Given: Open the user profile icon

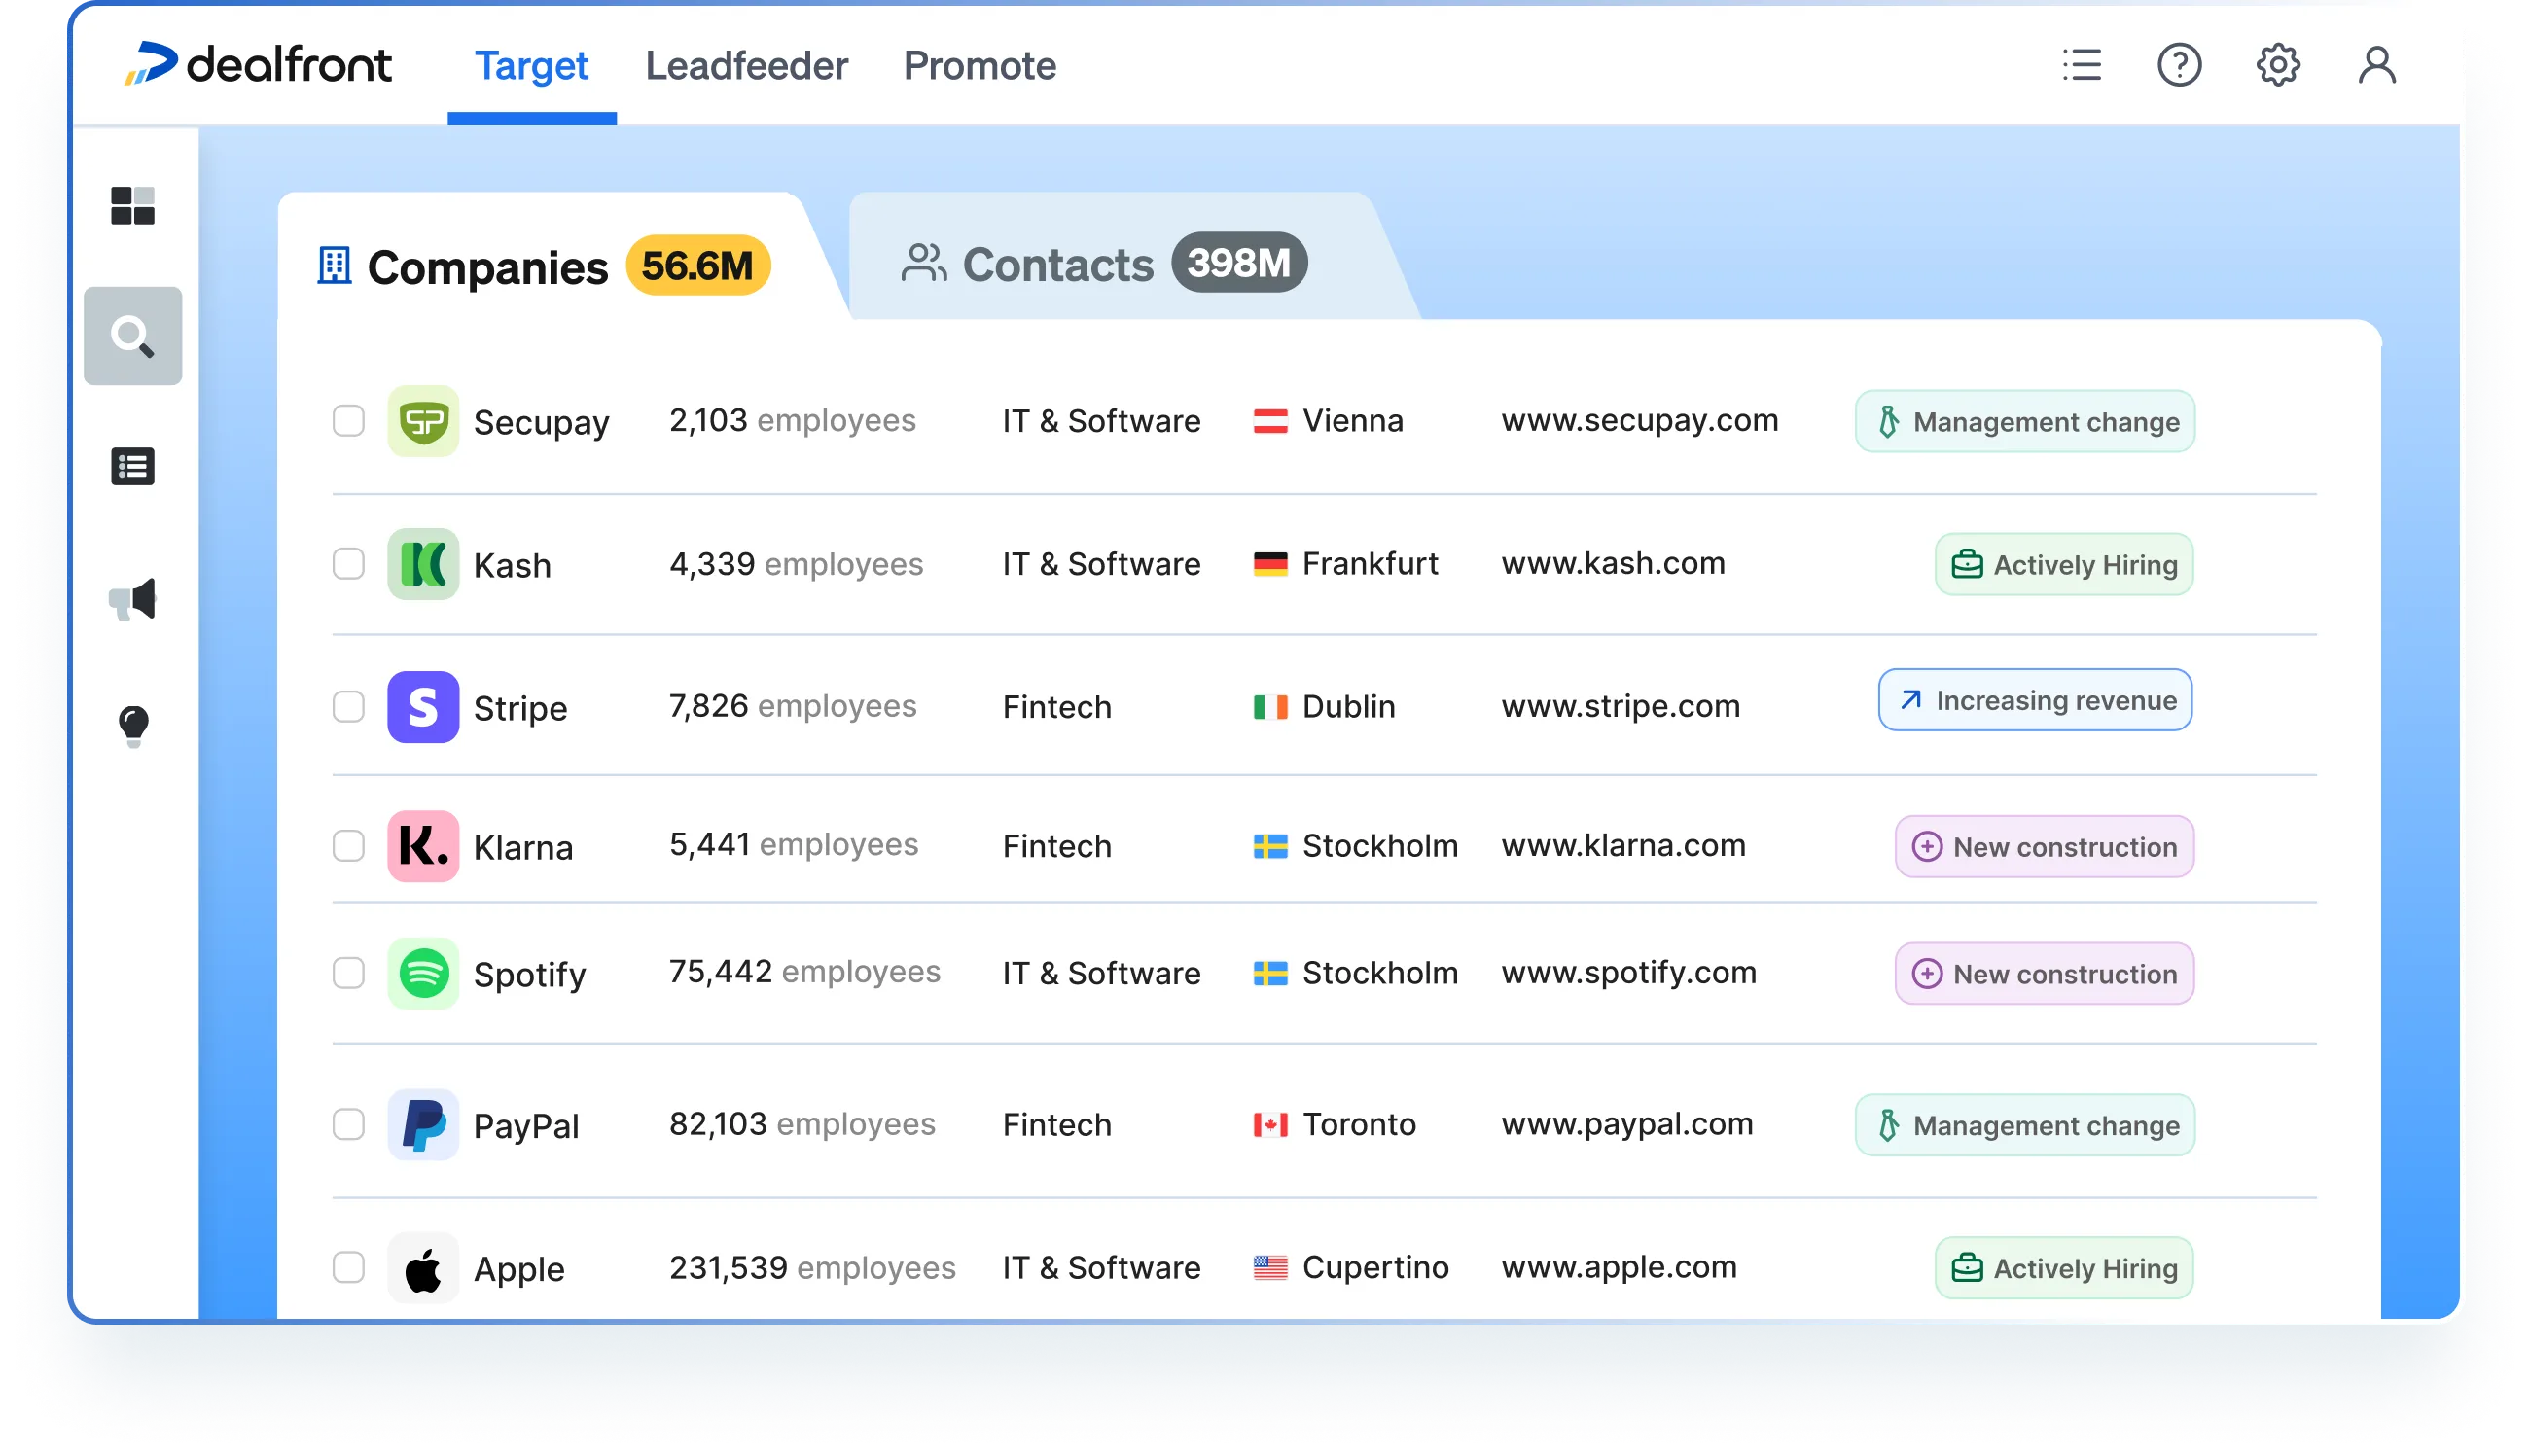Looking at the screenshot, I should pyautogui.click(x=2376, y=66).
